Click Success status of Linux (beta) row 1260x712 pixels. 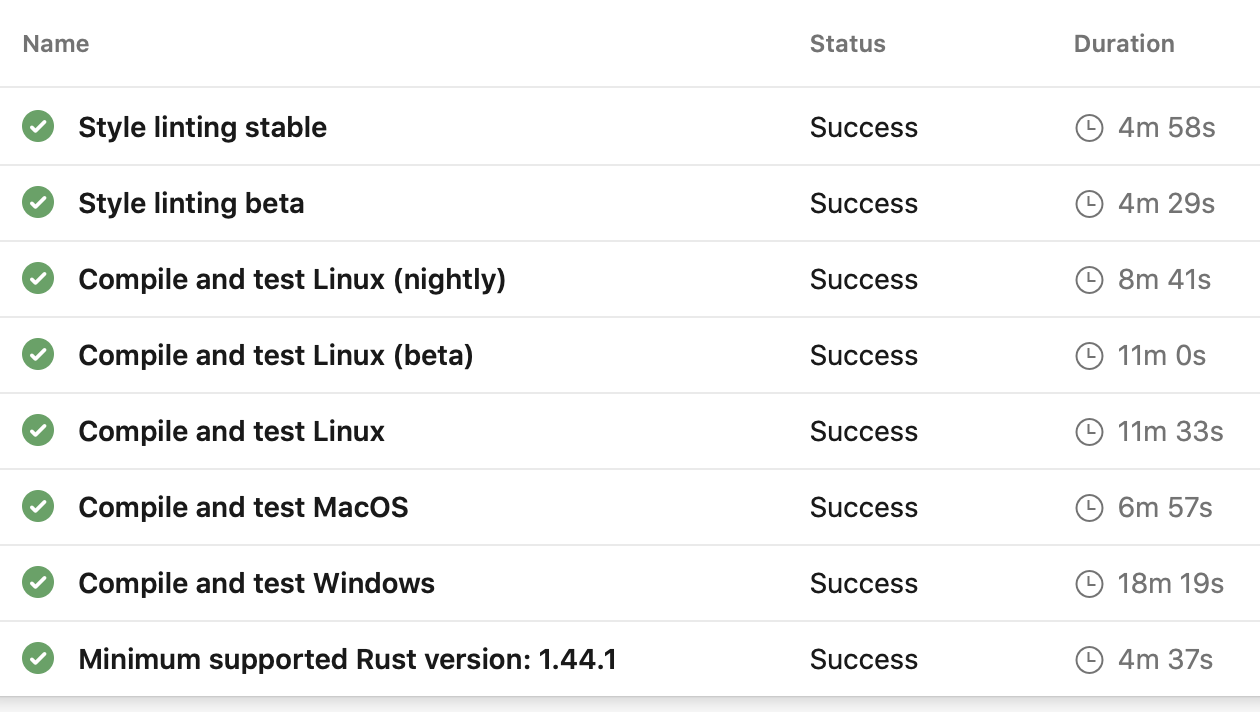click(864, 356)
